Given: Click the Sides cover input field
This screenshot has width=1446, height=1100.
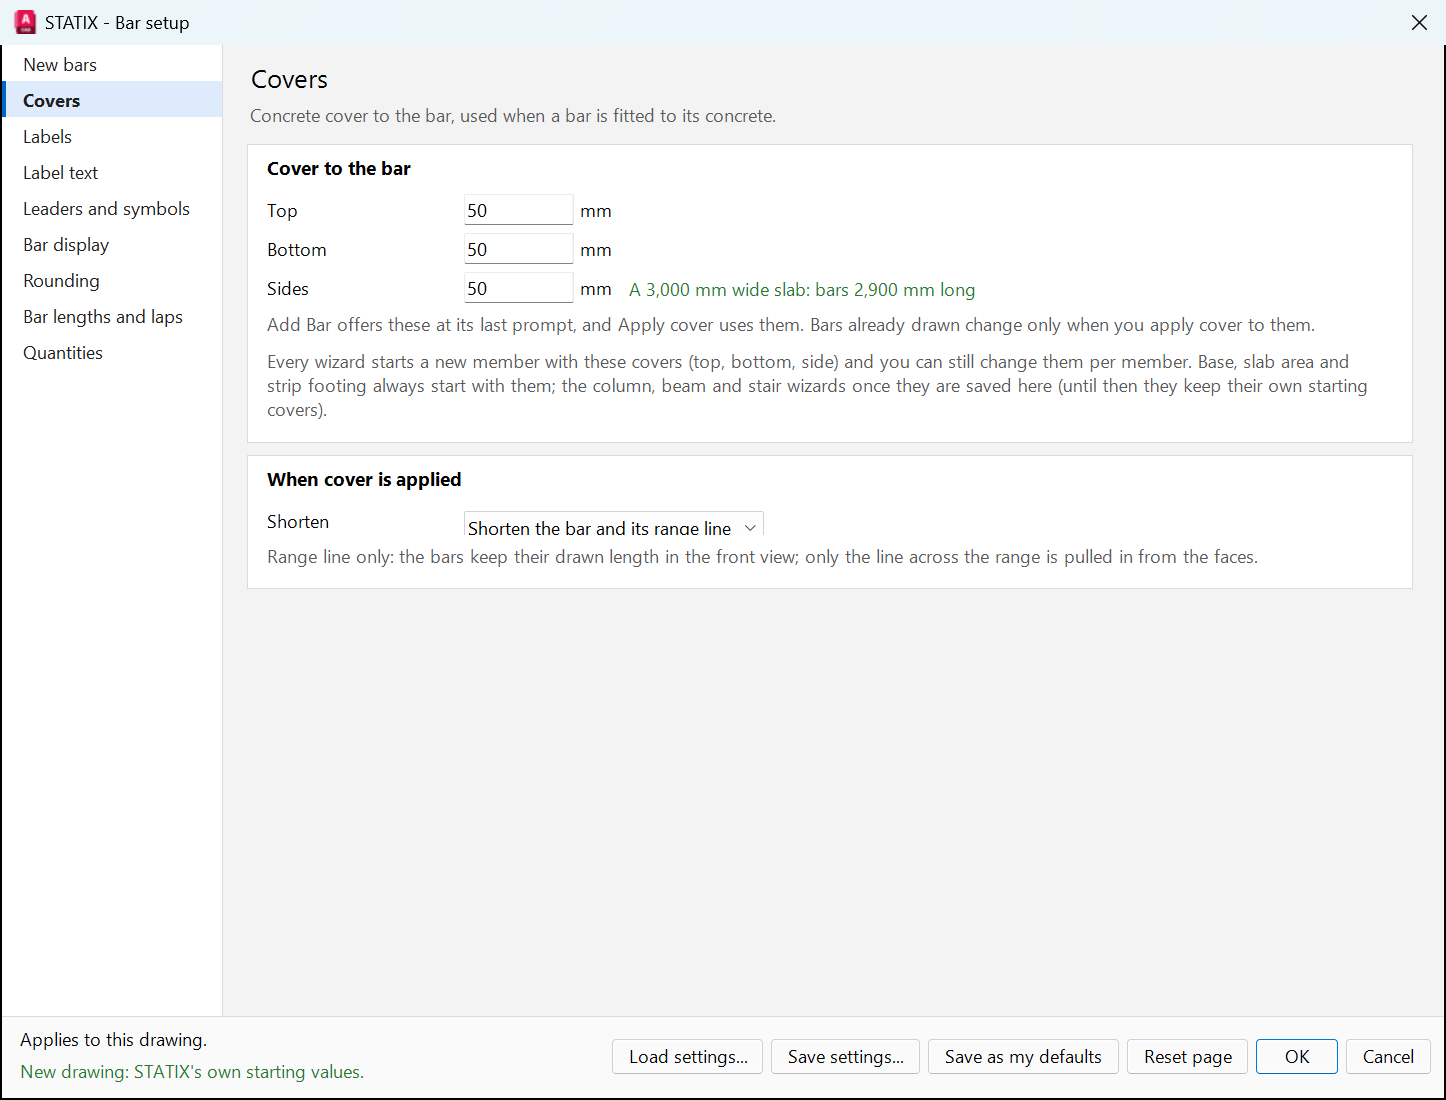Looking at the screenshot, I should 518,288.
